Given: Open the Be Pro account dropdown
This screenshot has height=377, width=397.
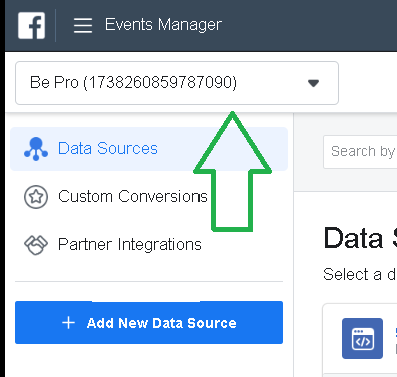Looking at the screenshot, I should pyautogui.click(x=177, y=83).
